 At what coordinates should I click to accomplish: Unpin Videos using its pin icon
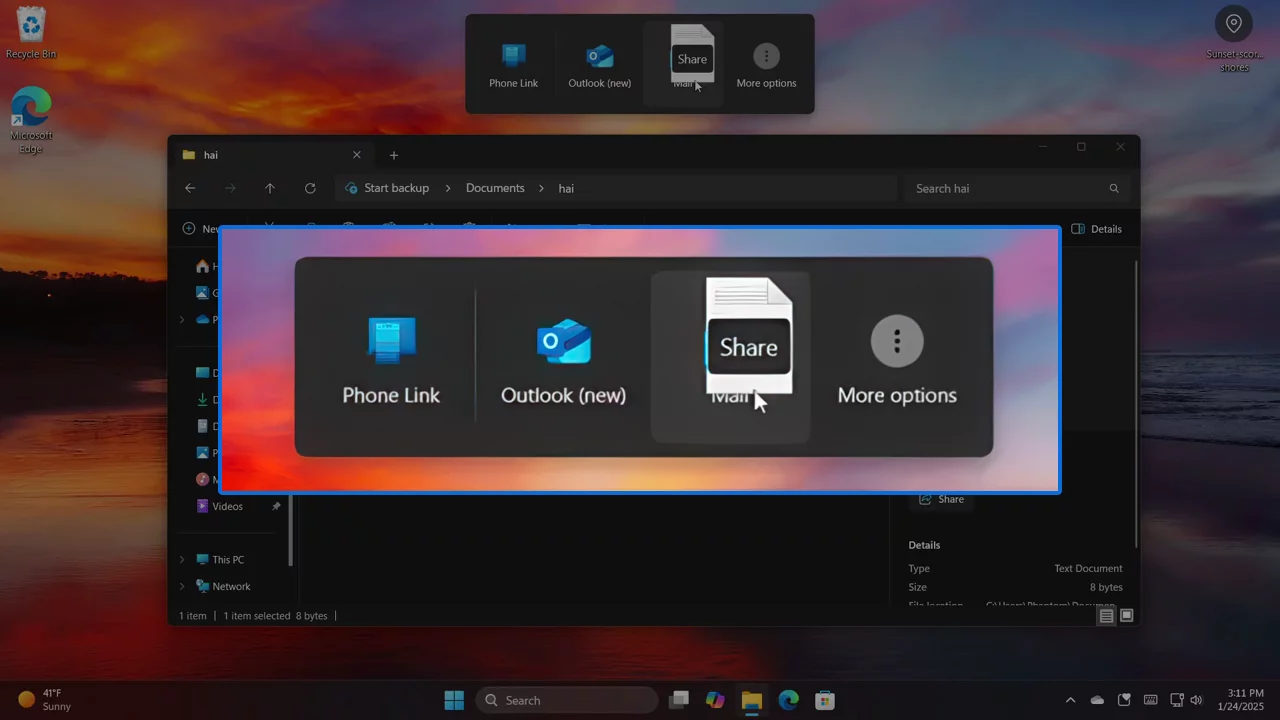(276, 506)
